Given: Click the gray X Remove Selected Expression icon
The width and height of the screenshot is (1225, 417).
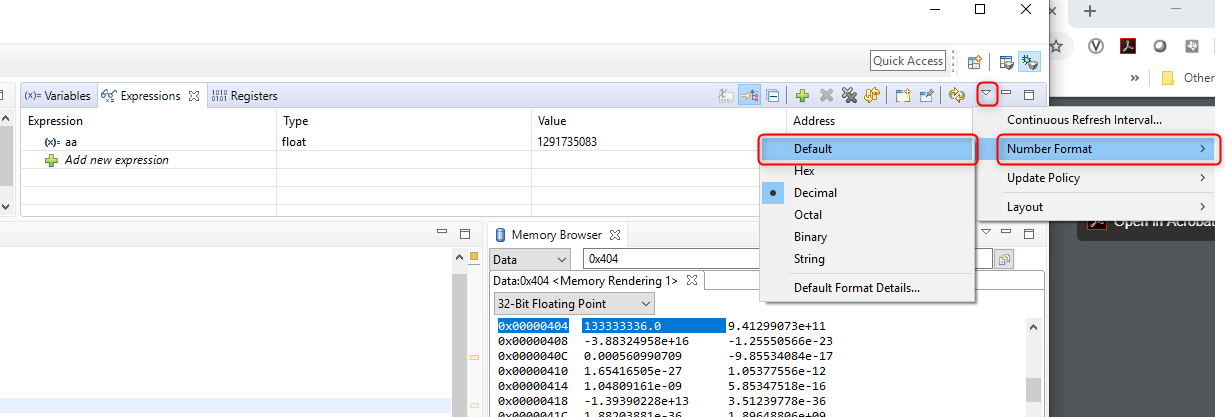Looking at the screenshot, I should (x=826, y=96).
